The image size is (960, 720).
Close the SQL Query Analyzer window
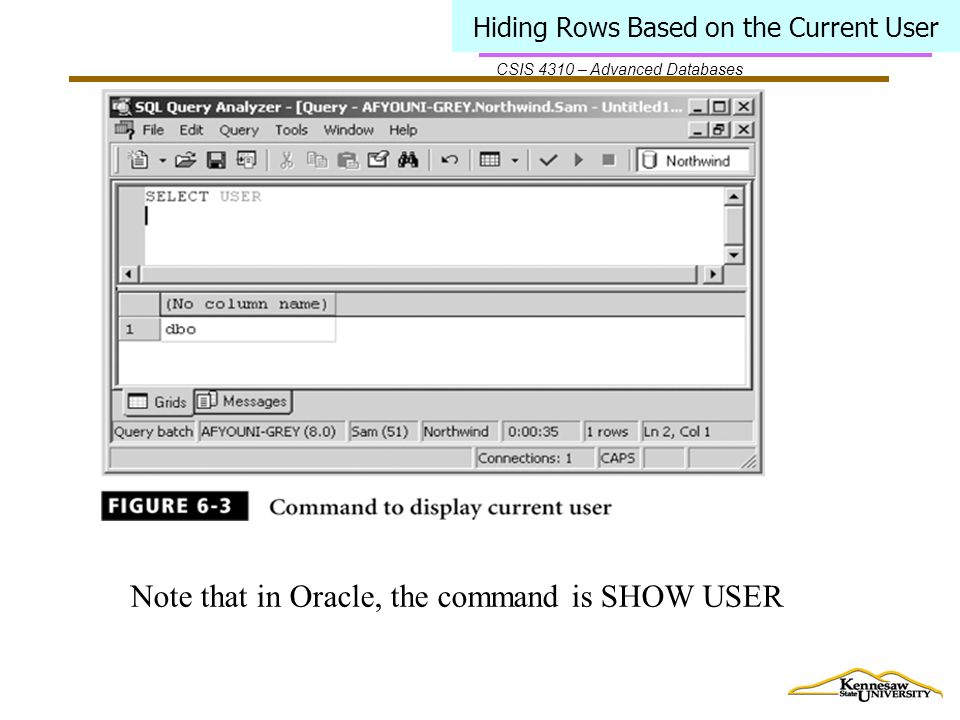click(743, 107)
